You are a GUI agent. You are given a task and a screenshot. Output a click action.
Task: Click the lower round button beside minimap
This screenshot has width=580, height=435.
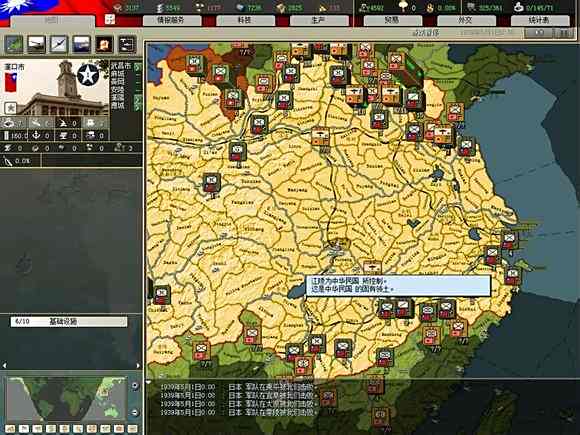[x=135, y=412]
